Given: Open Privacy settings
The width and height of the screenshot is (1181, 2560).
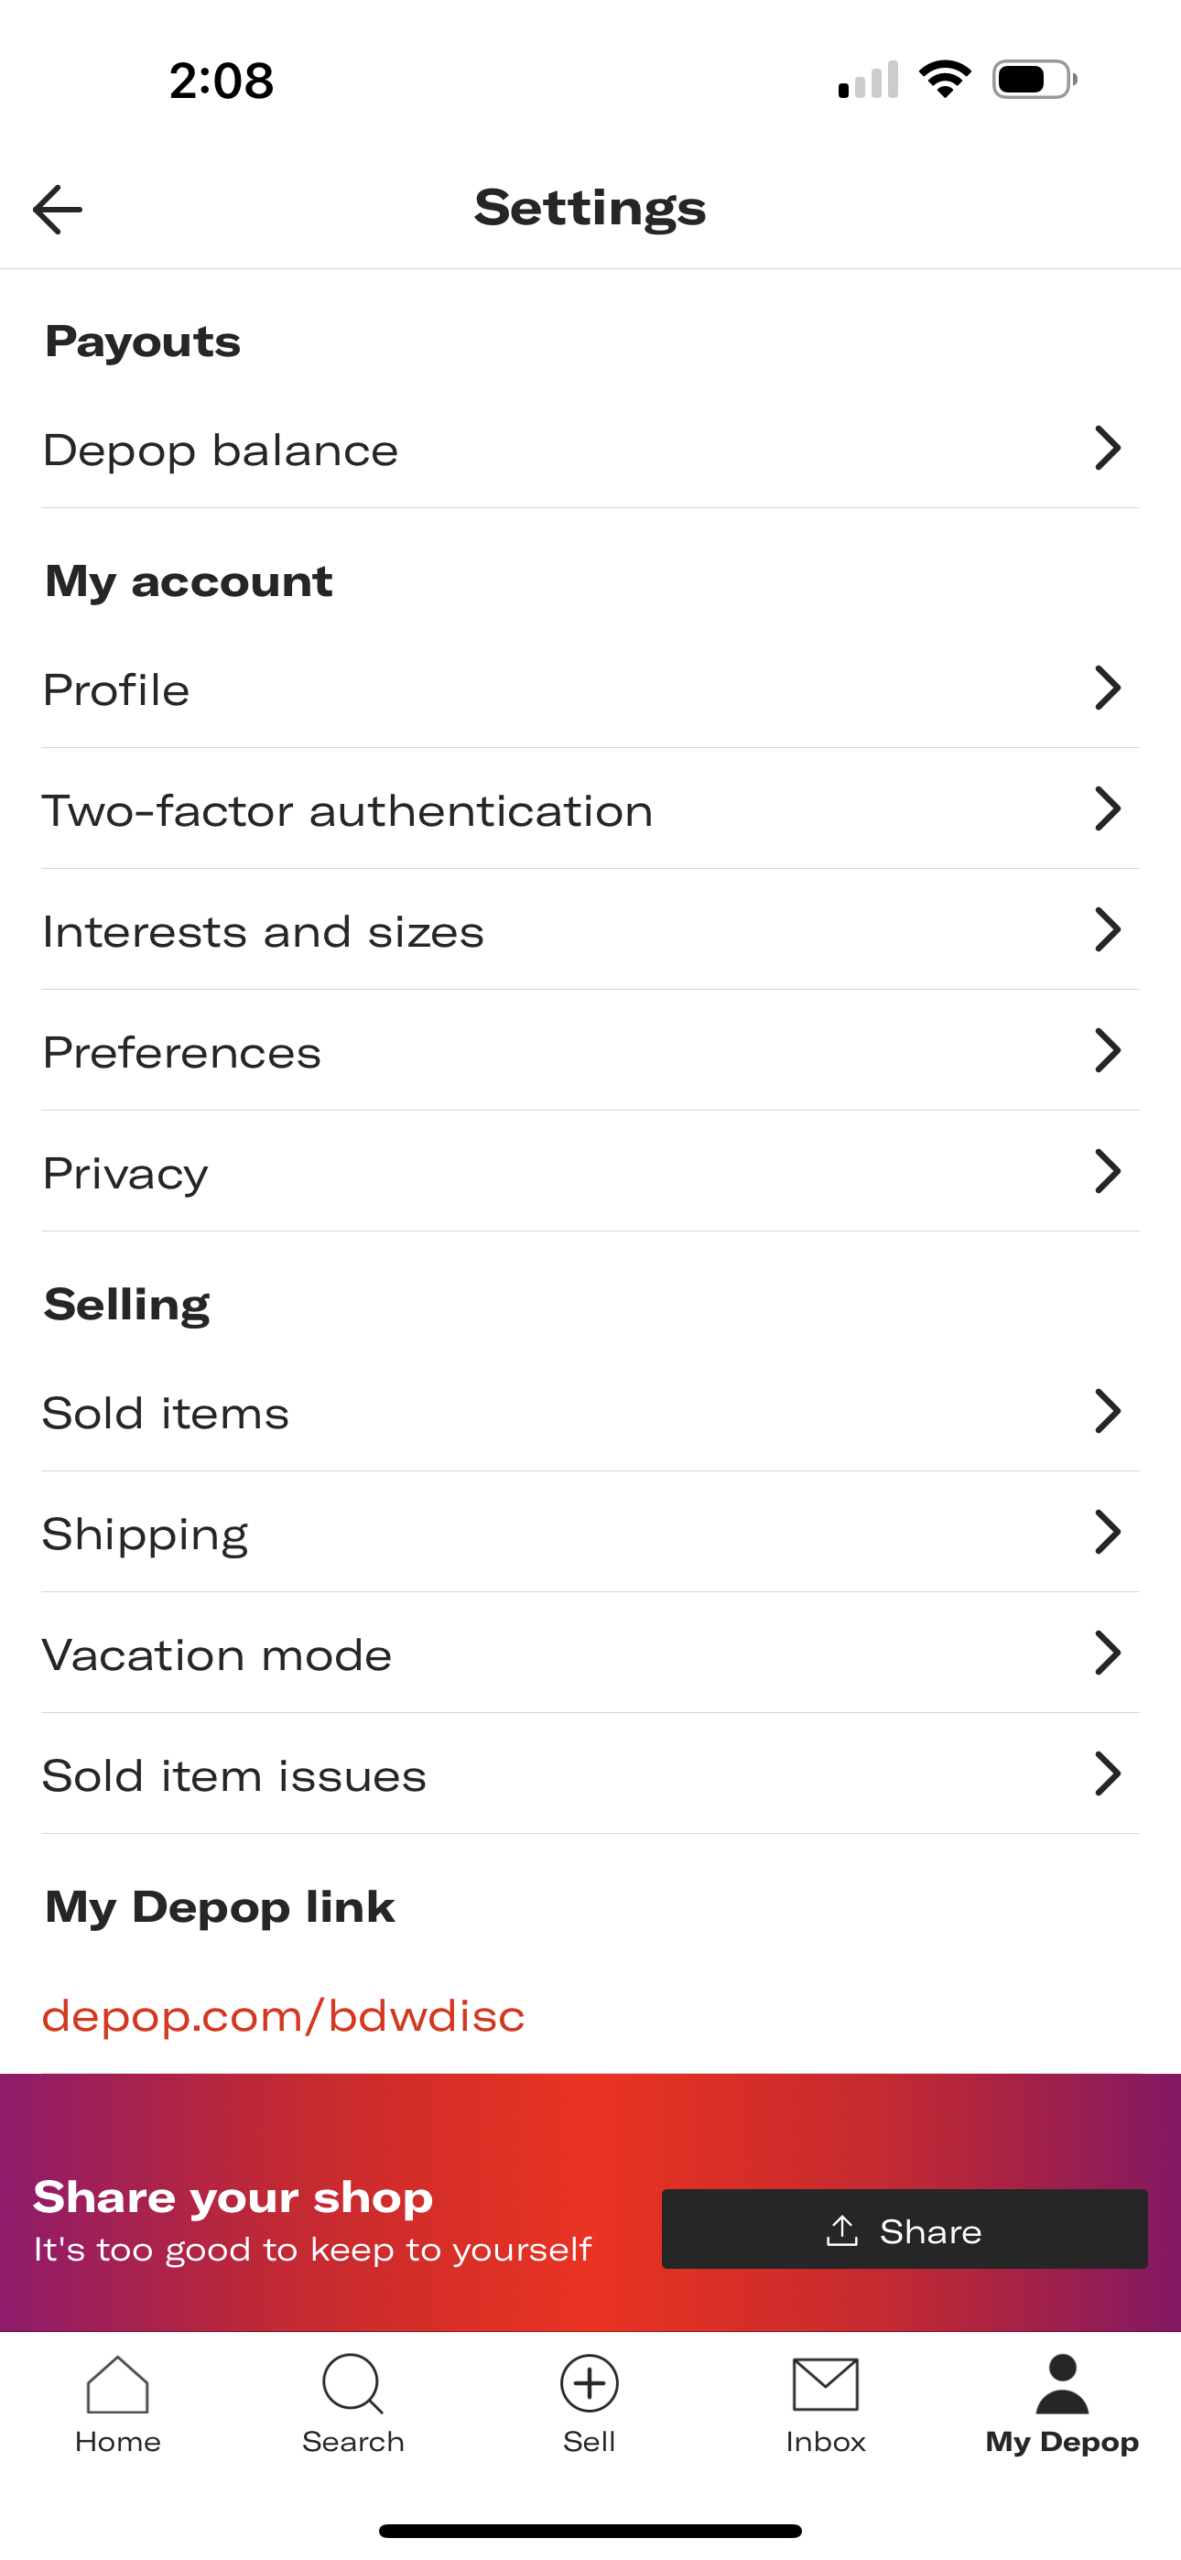Looking at the screenshot, I should pos(590,1172).
